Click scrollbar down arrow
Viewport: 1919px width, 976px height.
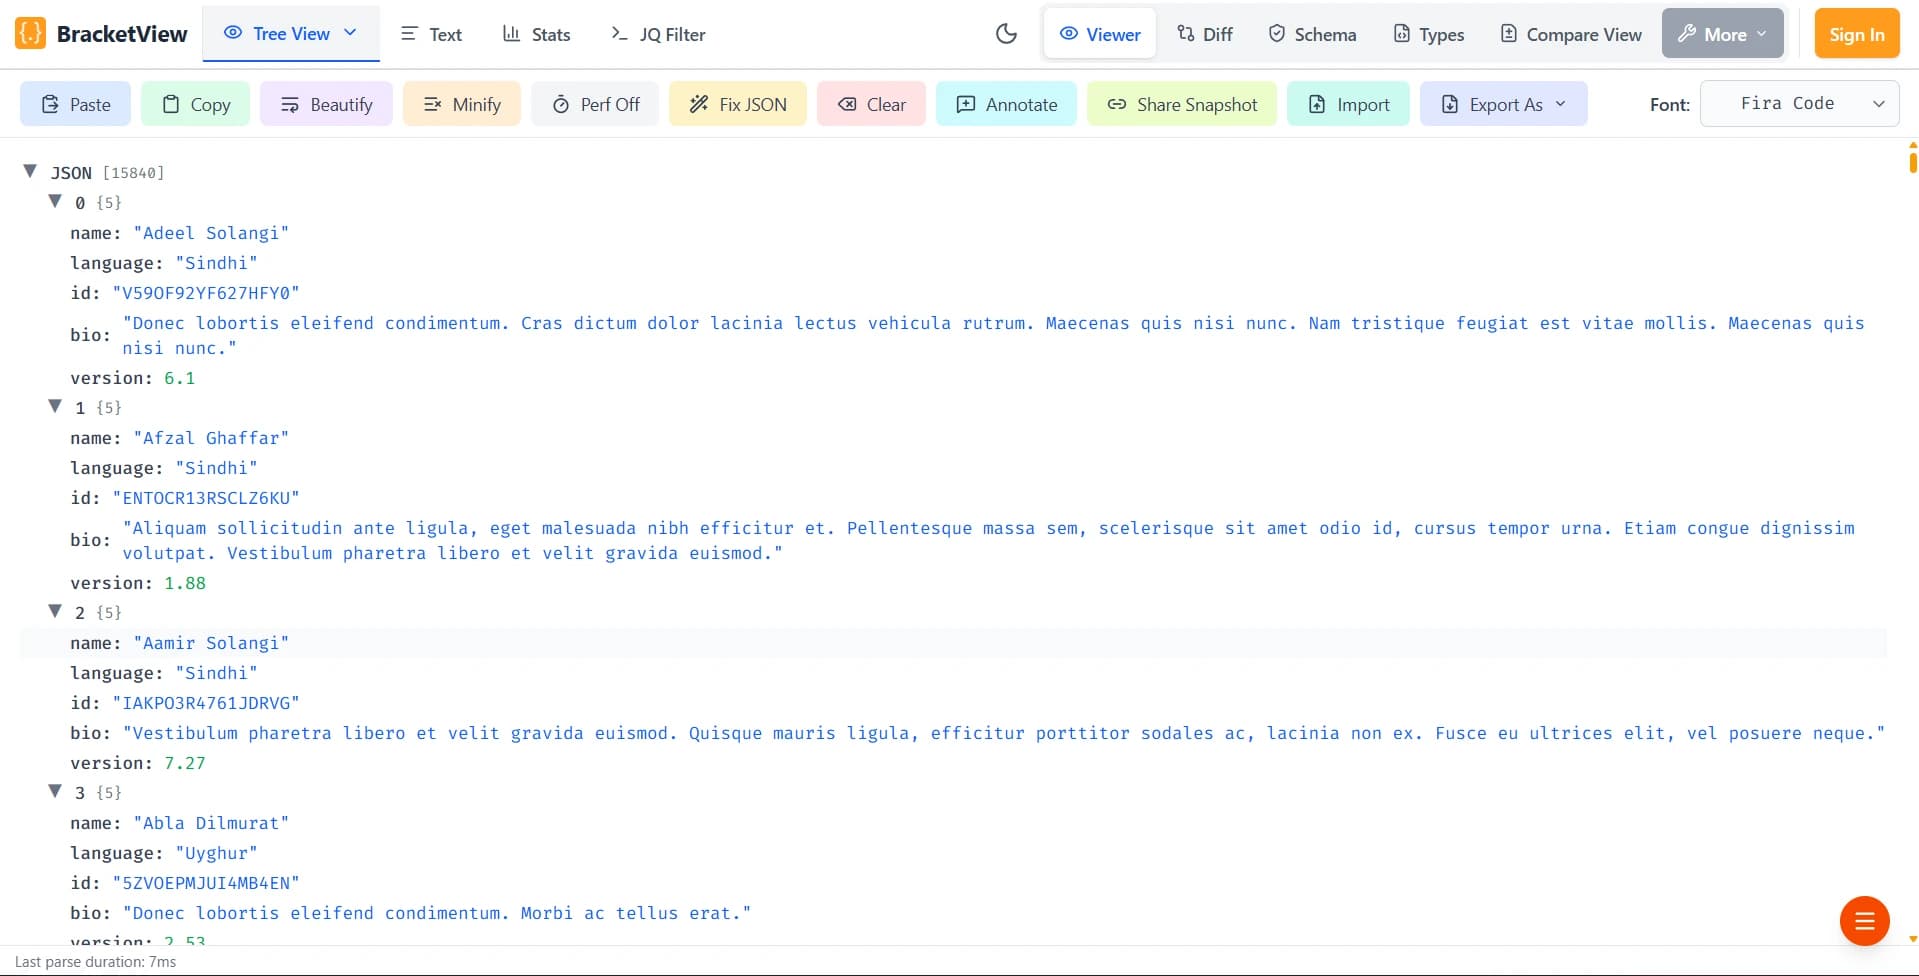point(1912,939)
